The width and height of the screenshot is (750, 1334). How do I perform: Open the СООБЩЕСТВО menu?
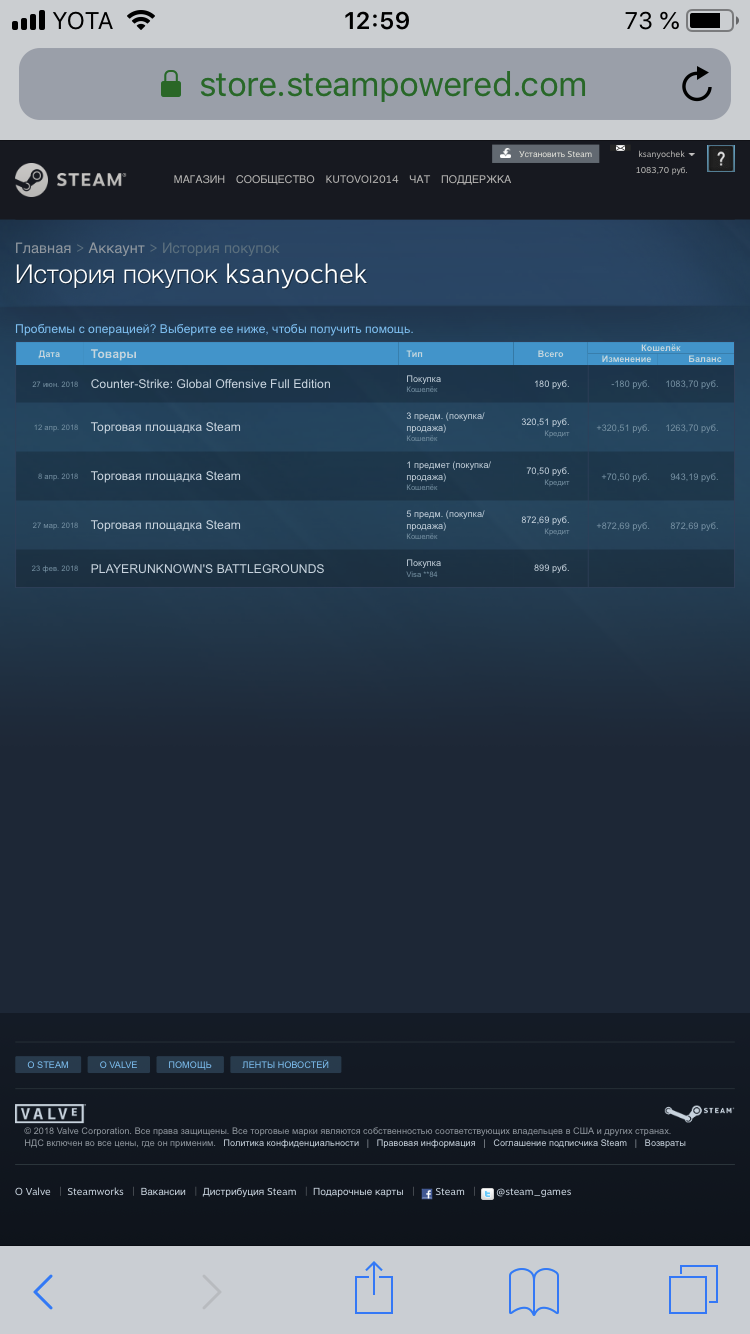coord(275,179)
